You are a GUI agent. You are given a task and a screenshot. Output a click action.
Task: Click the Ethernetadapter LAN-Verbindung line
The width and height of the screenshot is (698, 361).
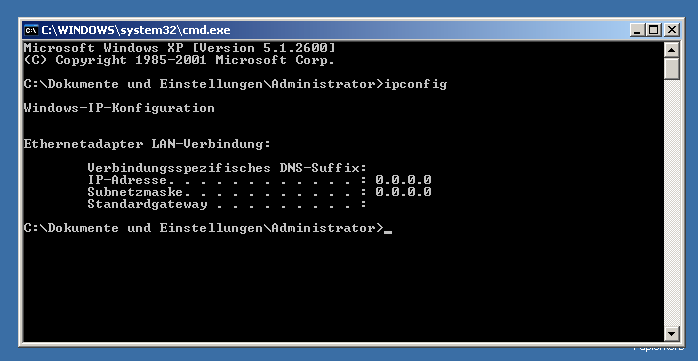pos(147,144)
